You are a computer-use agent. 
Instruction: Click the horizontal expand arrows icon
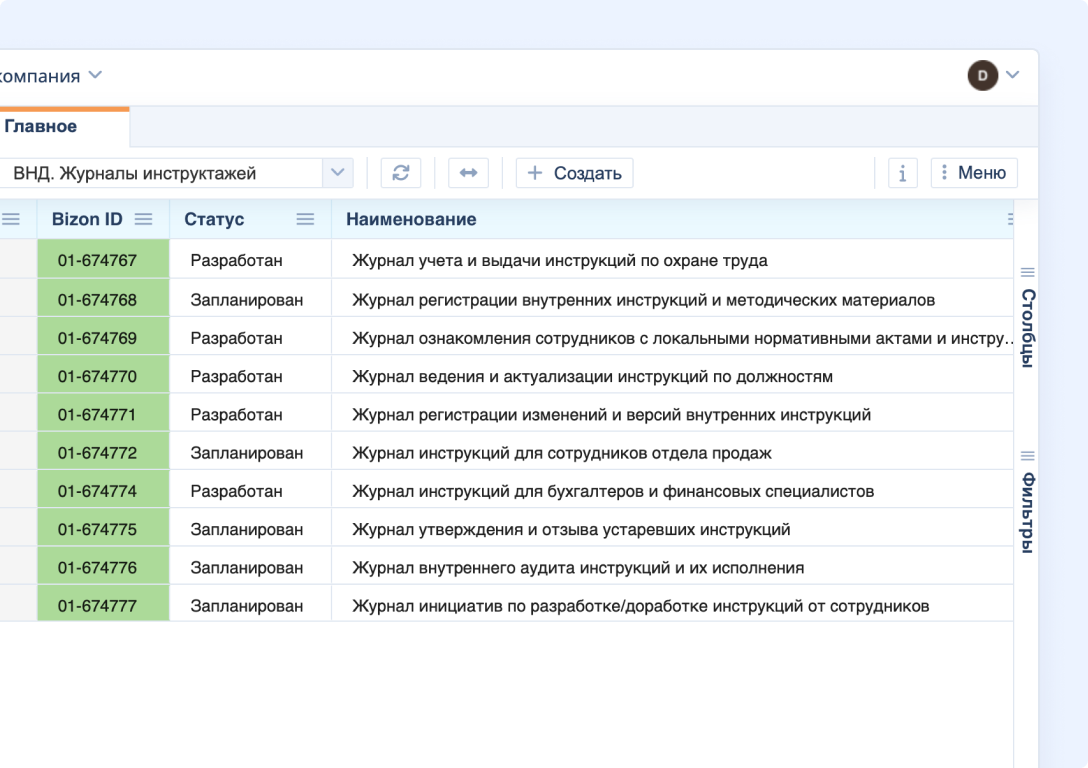point(466,172)
